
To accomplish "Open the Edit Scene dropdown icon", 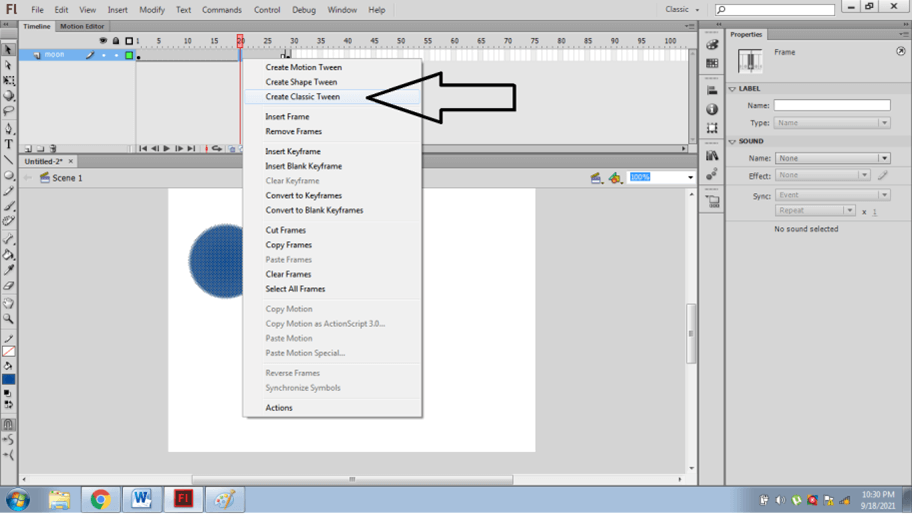I will click(596, 178).
